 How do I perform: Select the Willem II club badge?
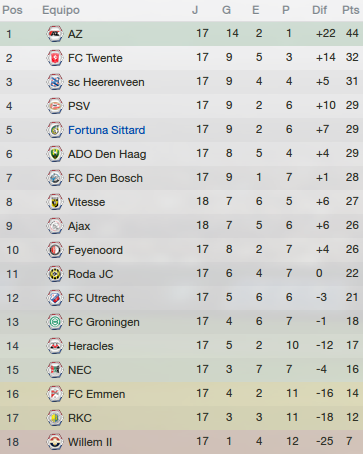tap(55, 442)
